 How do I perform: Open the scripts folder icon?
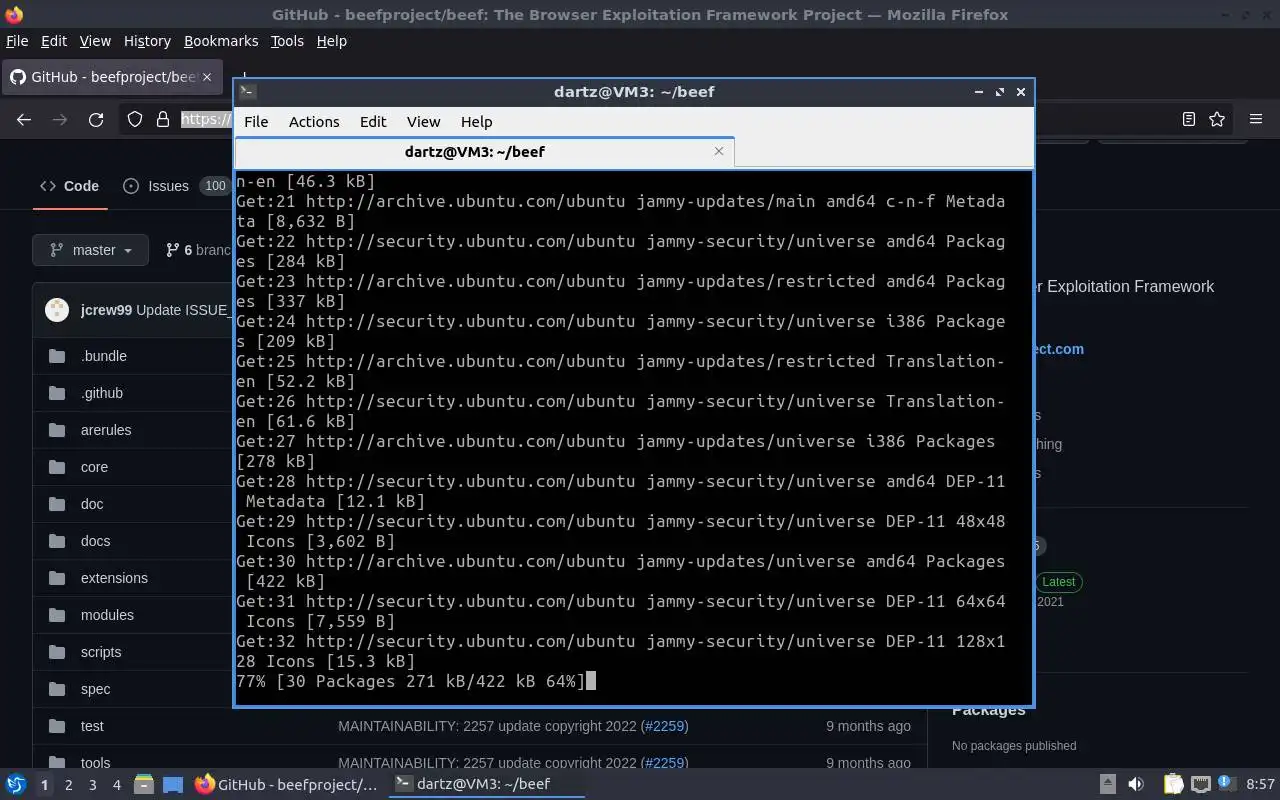tap(57, 652)
